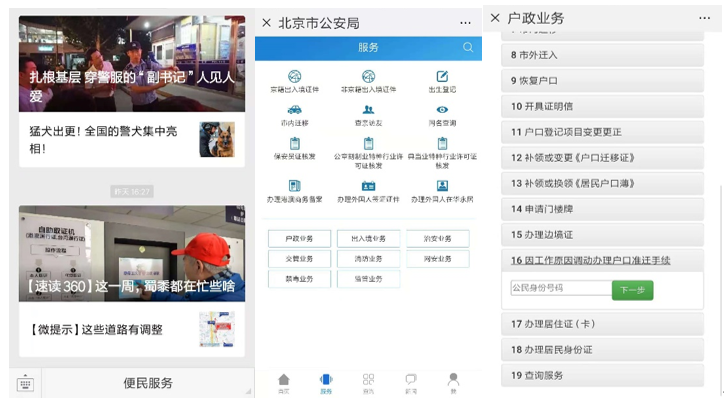Tap the 出生登记 icon

tap(442, 78)
